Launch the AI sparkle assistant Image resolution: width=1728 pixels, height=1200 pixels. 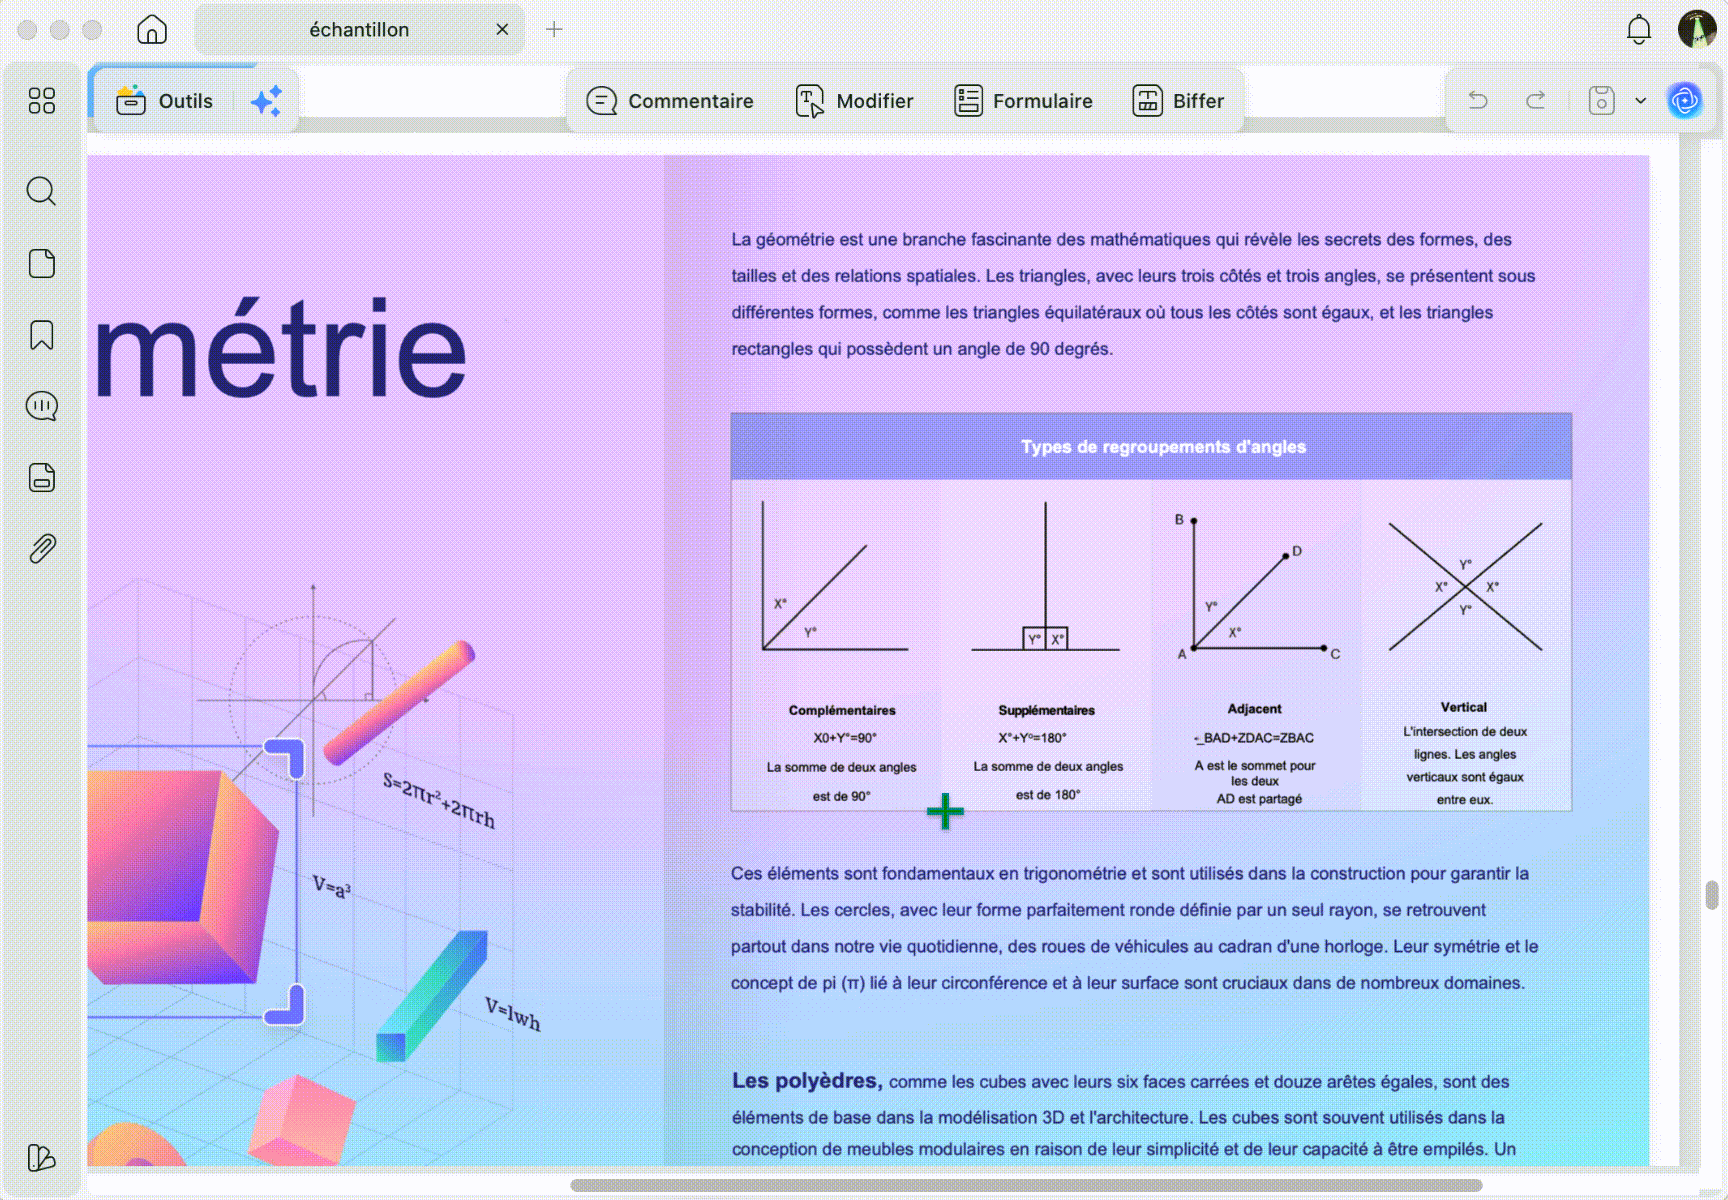(x=266, y=101)
